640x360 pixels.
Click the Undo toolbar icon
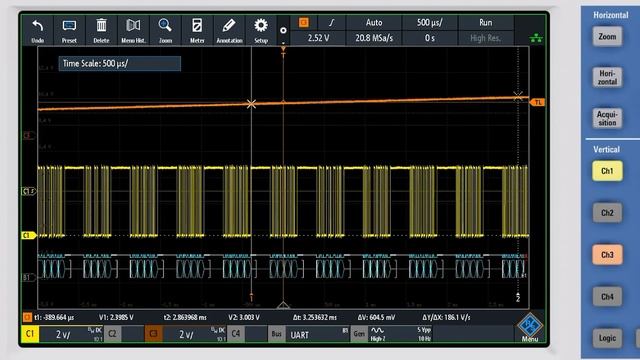click(x=38, y=30)
